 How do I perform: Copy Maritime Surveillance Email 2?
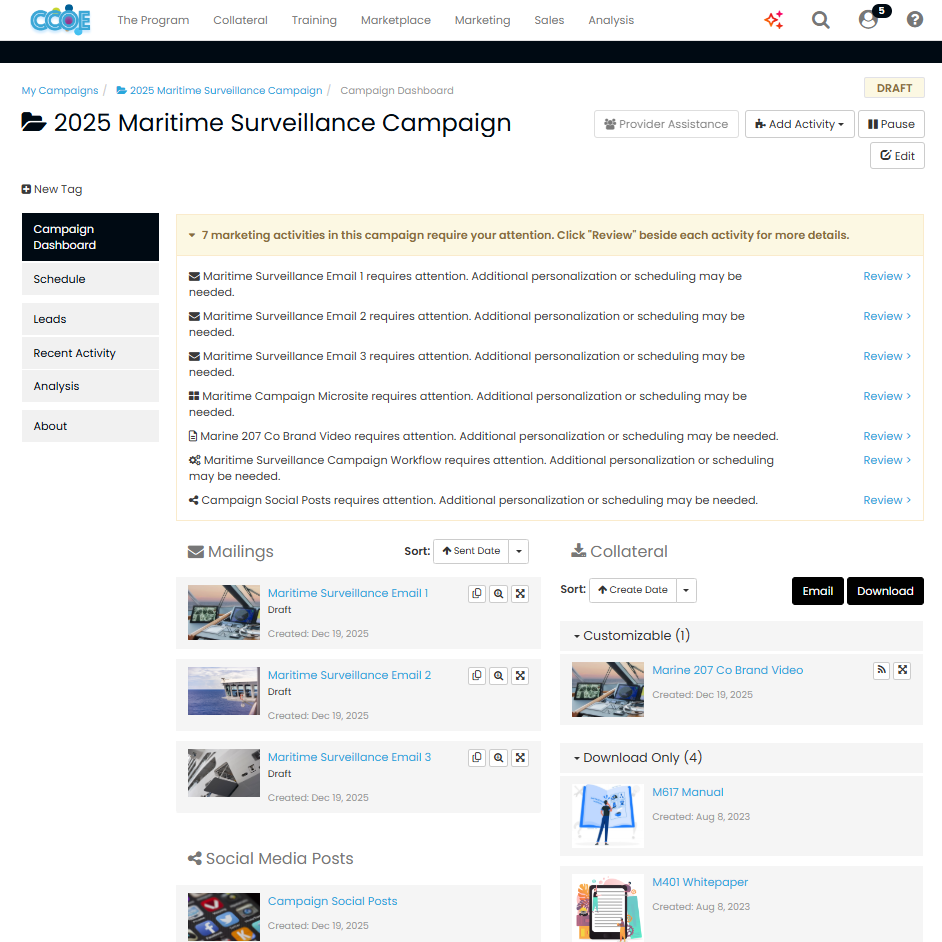pos(477,676)
